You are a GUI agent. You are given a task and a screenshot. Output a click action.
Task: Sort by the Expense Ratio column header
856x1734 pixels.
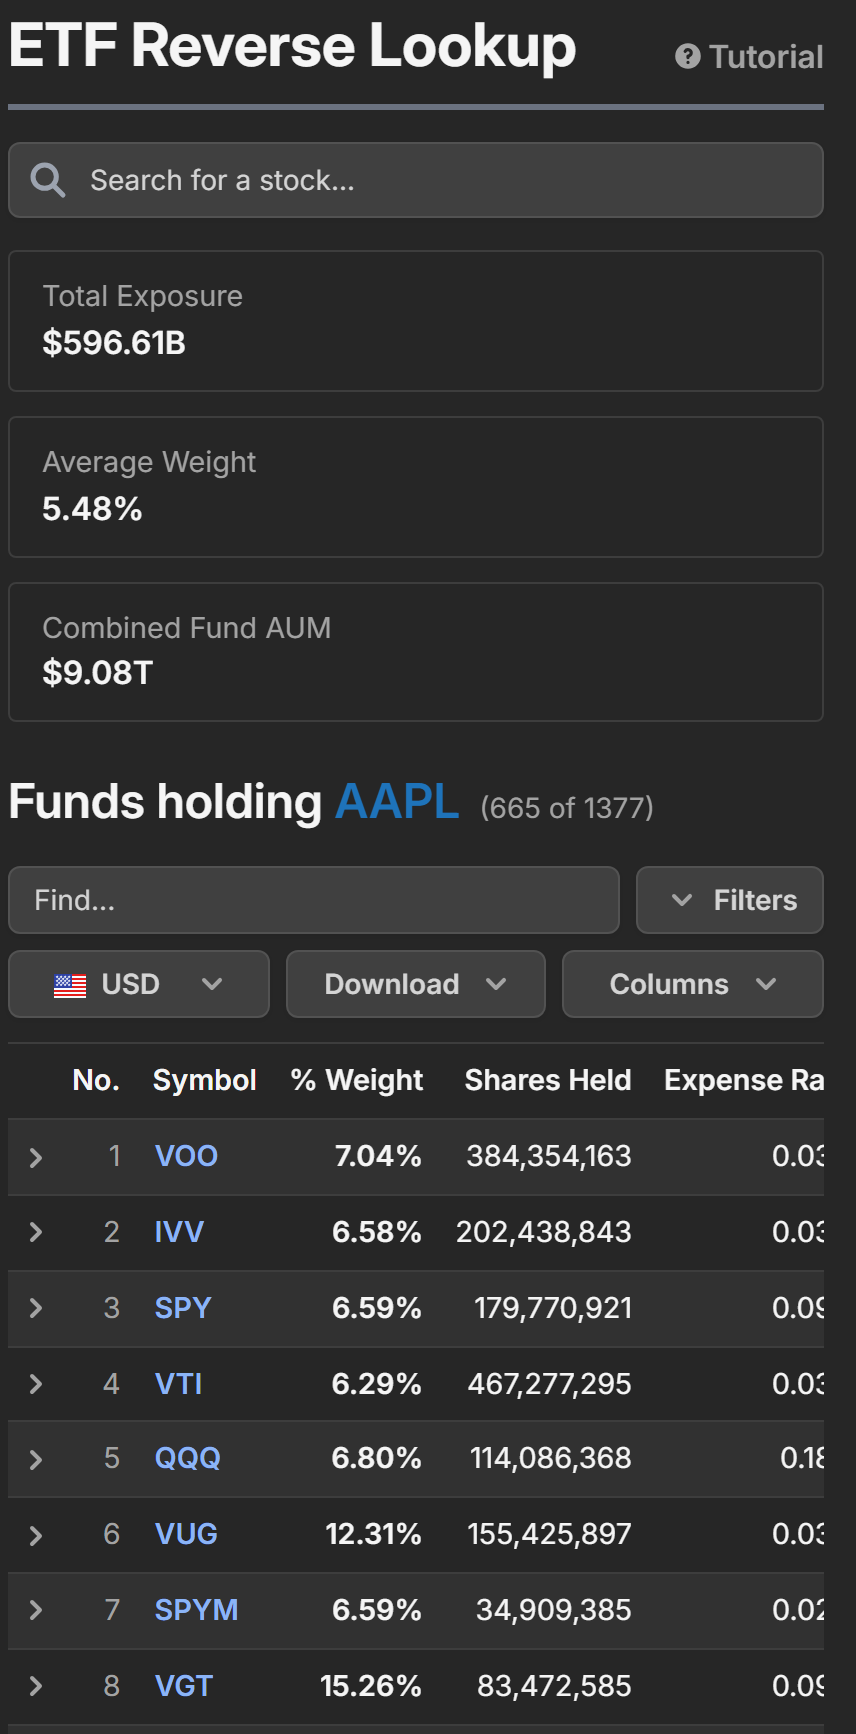coord(744,1080)
